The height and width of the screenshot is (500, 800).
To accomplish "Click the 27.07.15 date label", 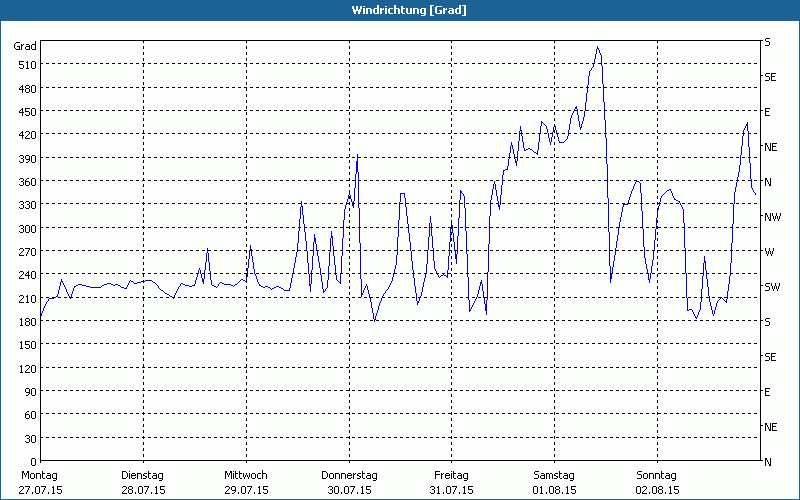I will 40,490.
